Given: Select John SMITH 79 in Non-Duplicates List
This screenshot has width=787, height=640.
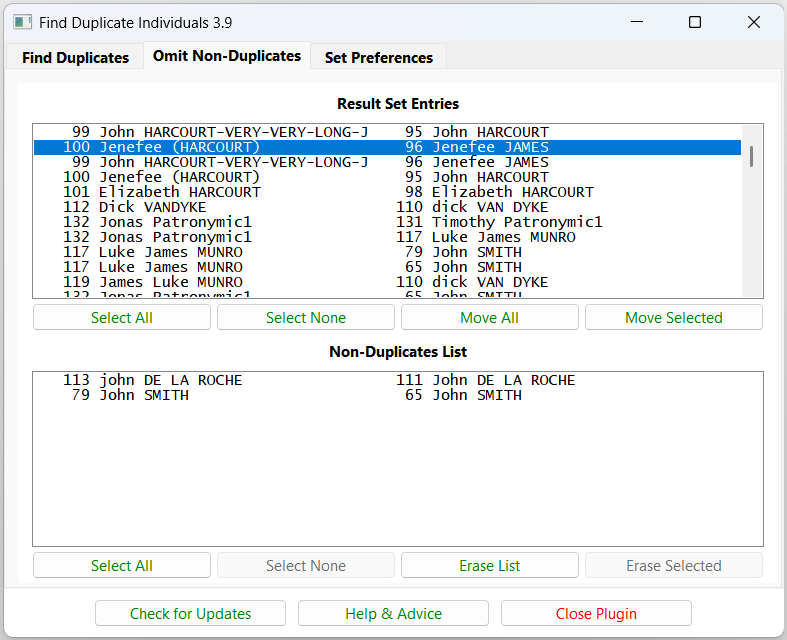Looking at the screenshot, I should 143,395.
